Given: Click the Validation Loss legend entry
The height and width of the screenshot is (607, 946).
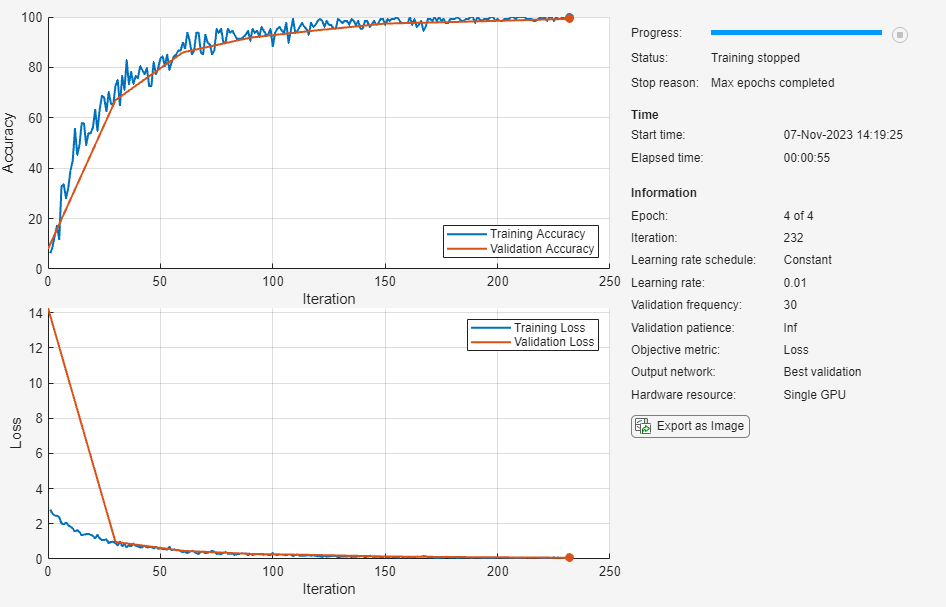Looking at the screenshot, I should point(553,342).
